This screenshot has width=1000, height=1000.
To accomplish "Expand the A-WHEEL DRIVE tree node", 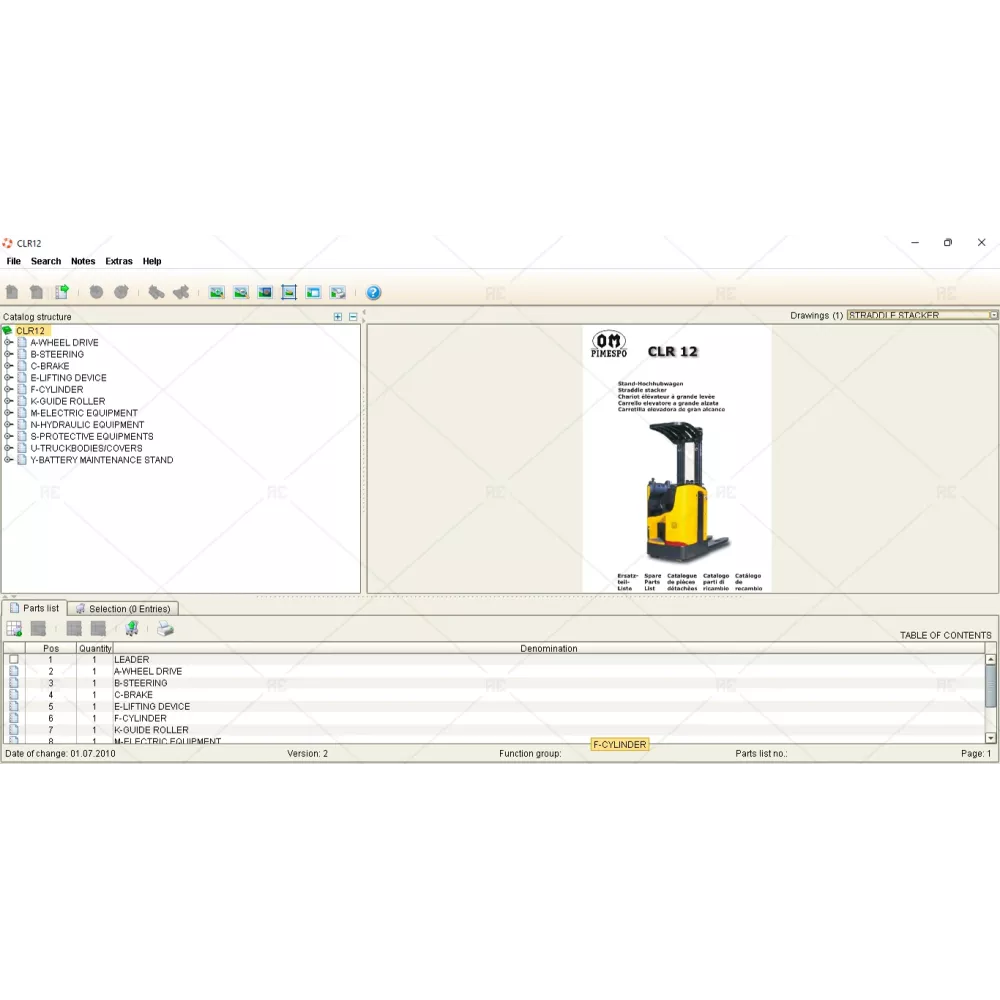I will pos(8,343).
